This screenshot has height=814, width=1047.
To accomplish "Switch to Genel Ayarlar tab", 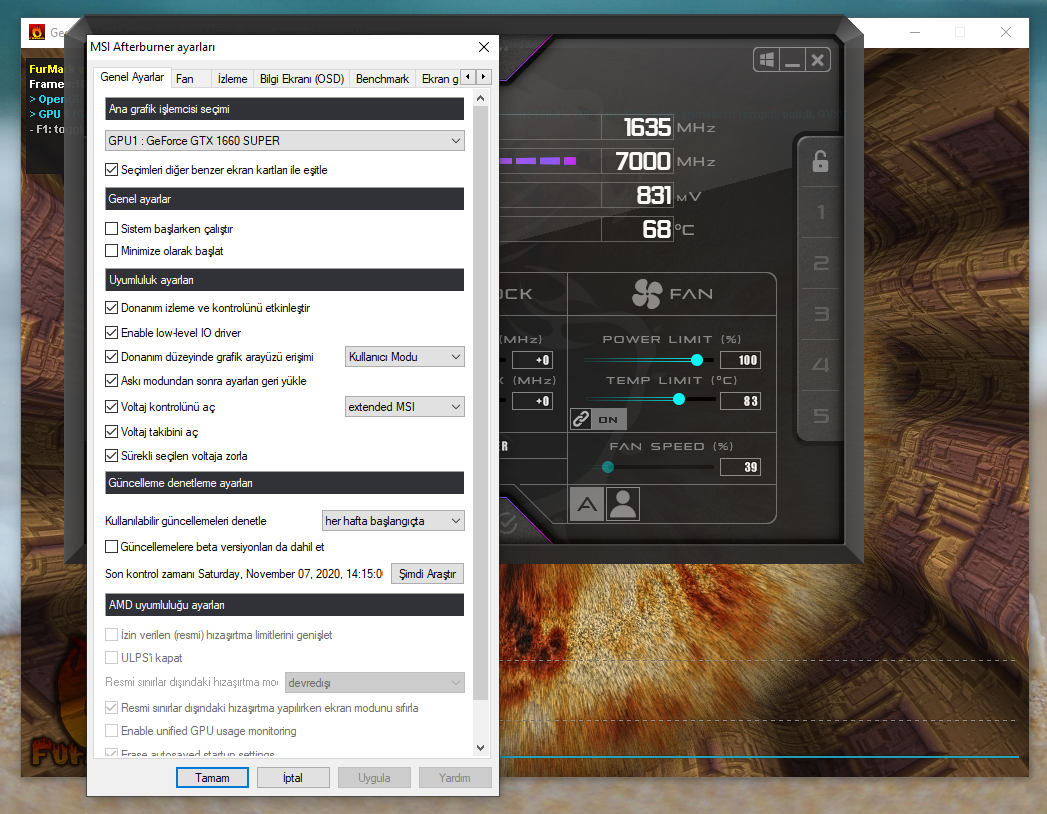I will click(132, 77).
